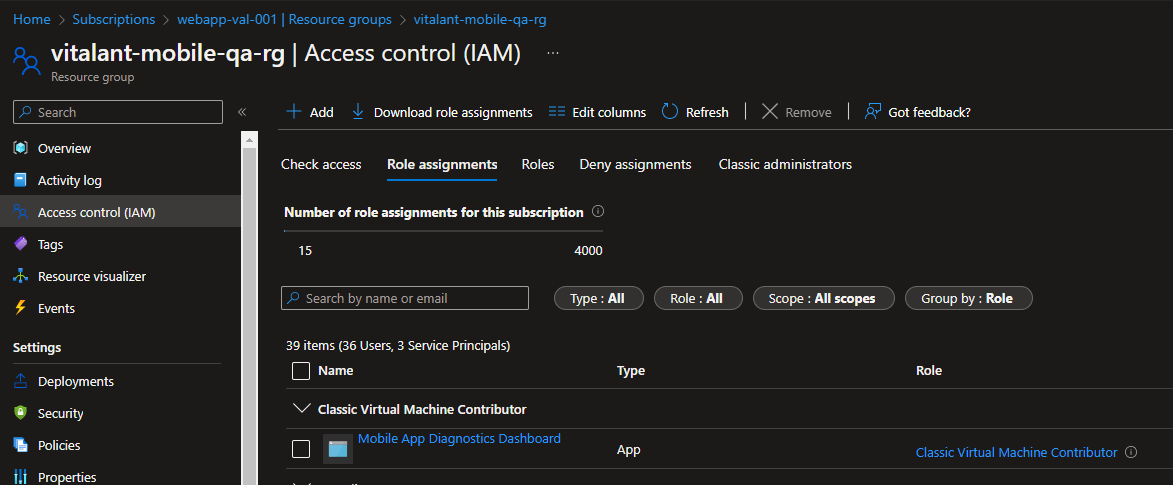Click the 39 items summary text

pyautogui.click(x=398, y=346)
